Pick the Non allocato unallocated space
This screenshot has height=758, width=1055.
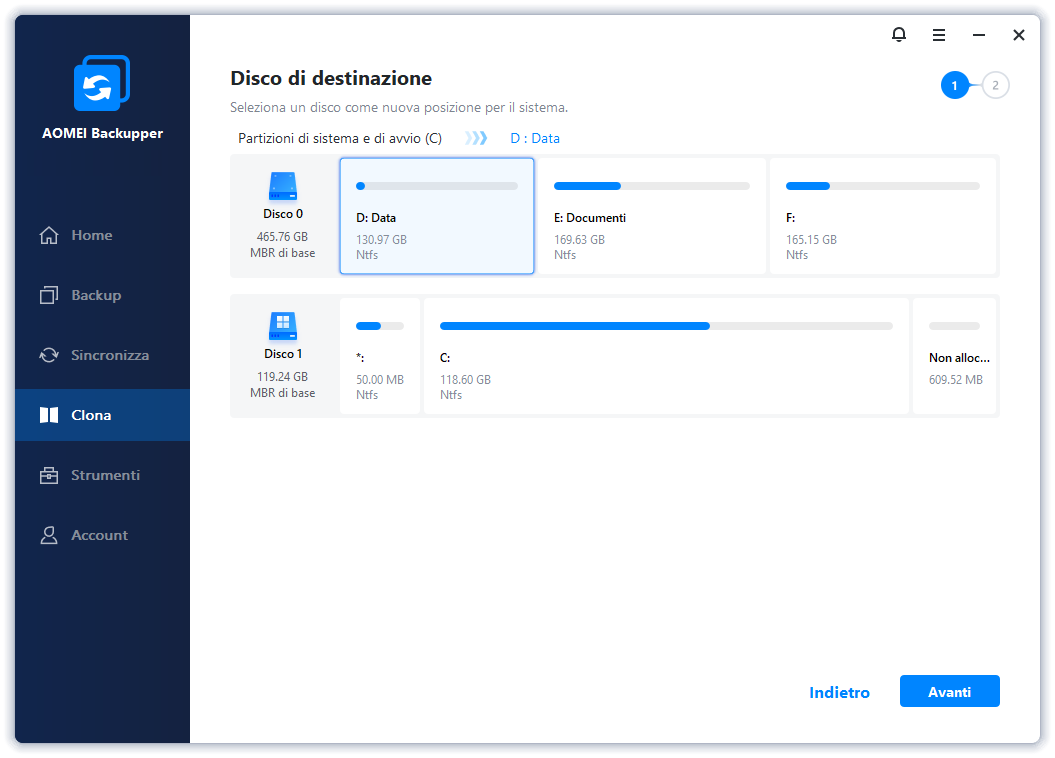coord(954,356)
